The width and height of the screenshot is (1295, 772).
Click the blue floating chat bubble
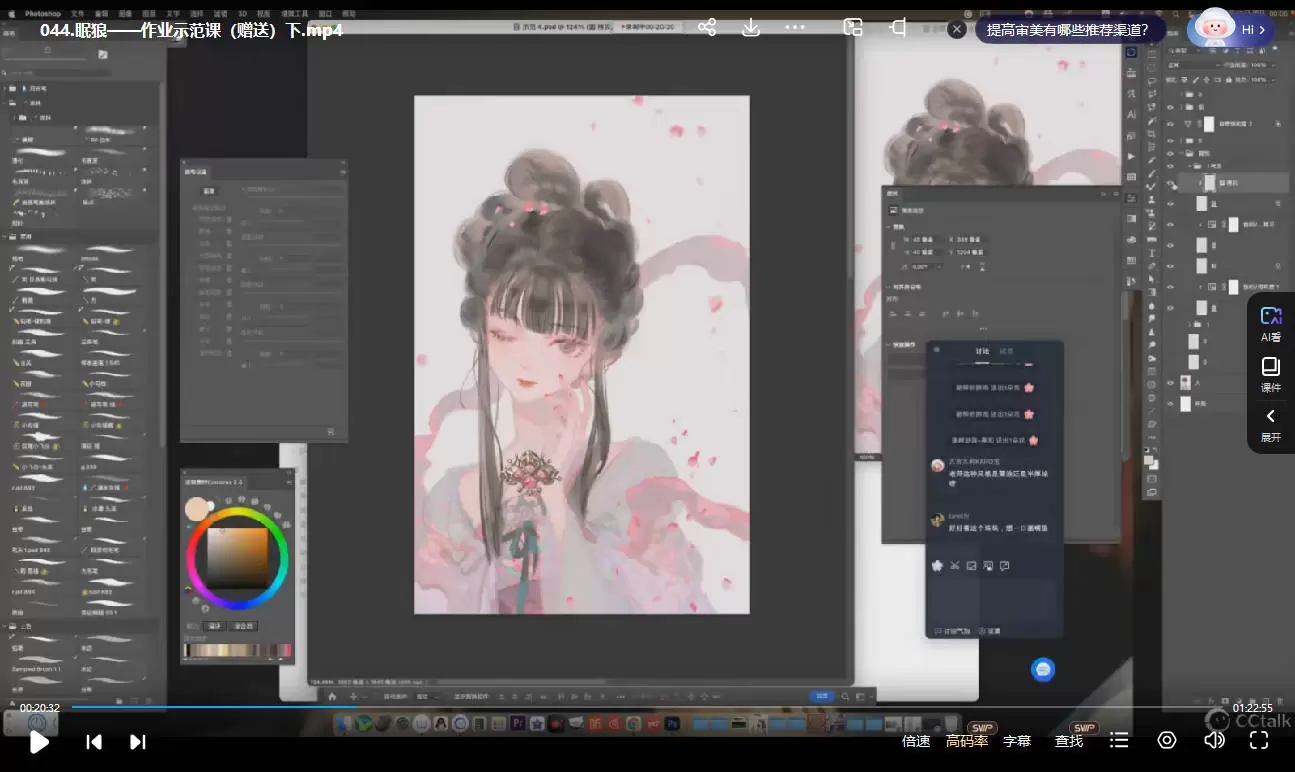pyautogui.click(x=1043, y=669)
